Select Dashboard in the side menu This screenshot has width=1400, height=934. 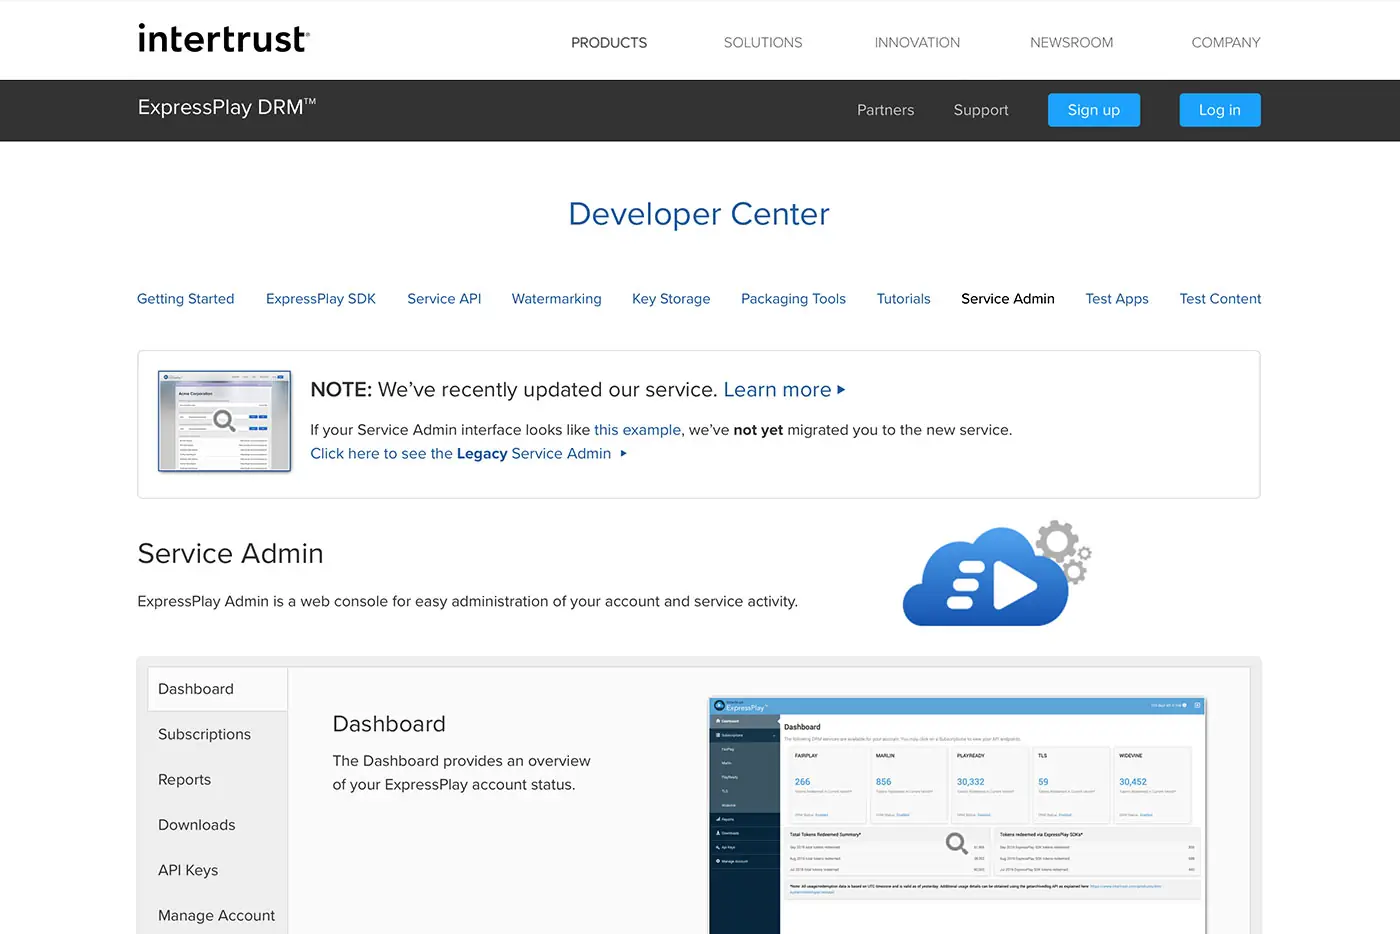coord(218,689)
